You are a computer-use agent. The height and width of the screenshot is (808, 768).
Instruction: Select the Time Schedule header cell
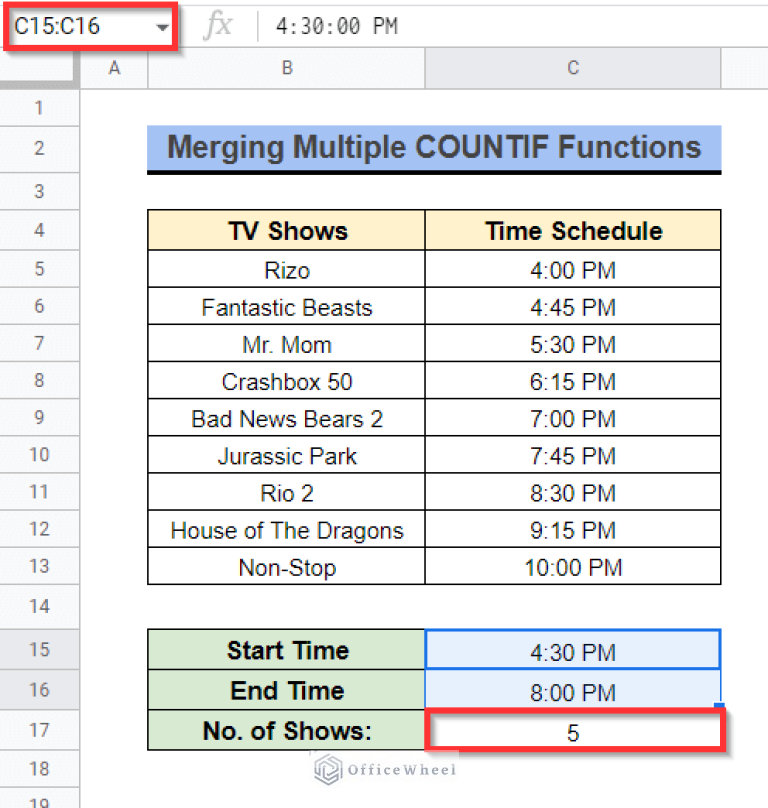[x=572, y=231]
